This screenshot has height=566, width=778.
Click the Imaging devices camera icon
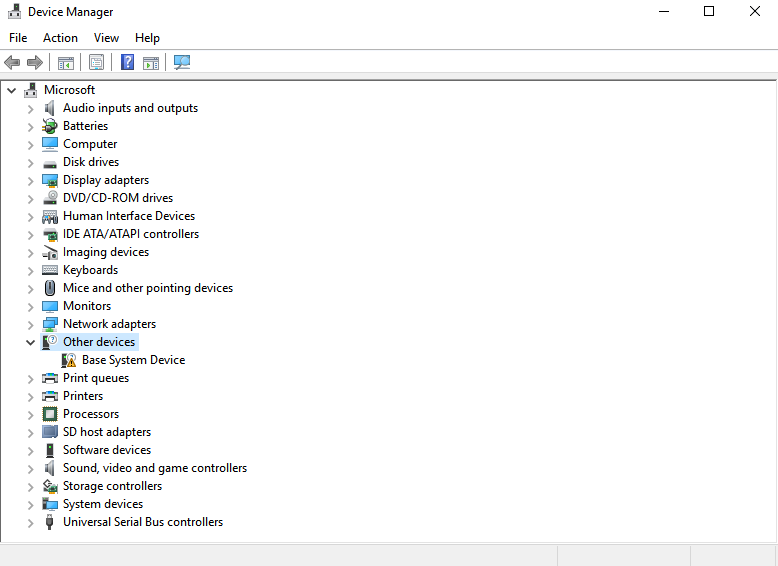pos(50,252)
